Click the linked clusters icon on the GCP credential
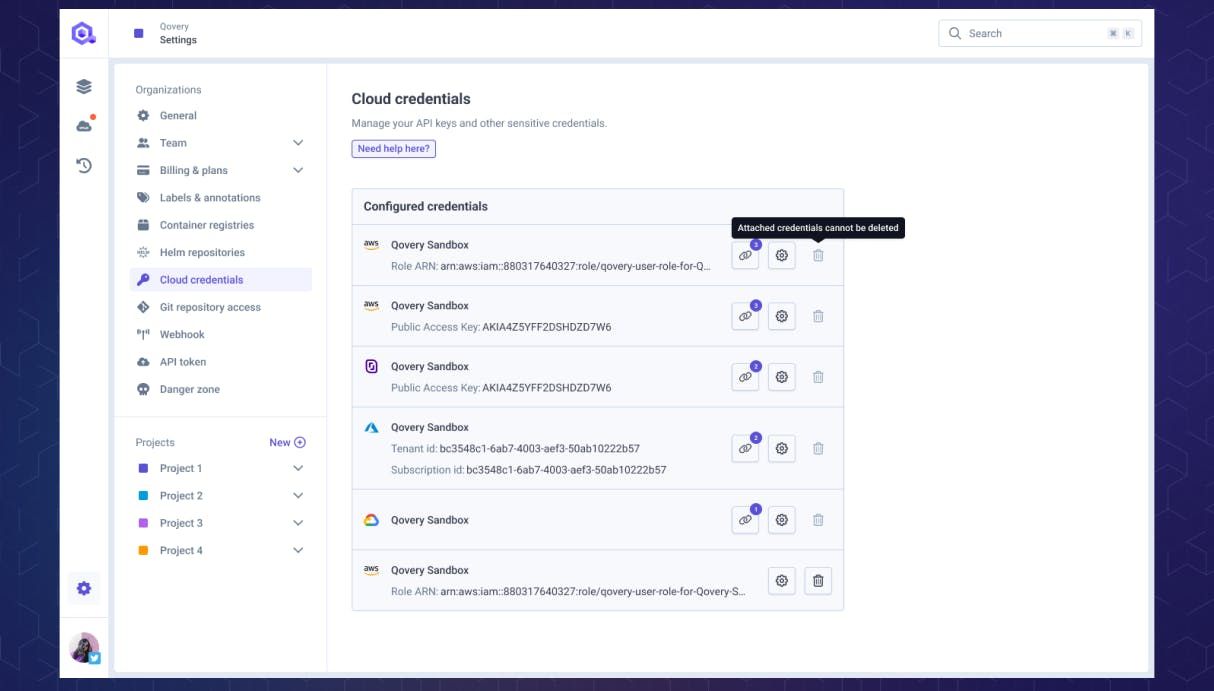This screenshot has width=1214, height=691. (x=745, y=520)
